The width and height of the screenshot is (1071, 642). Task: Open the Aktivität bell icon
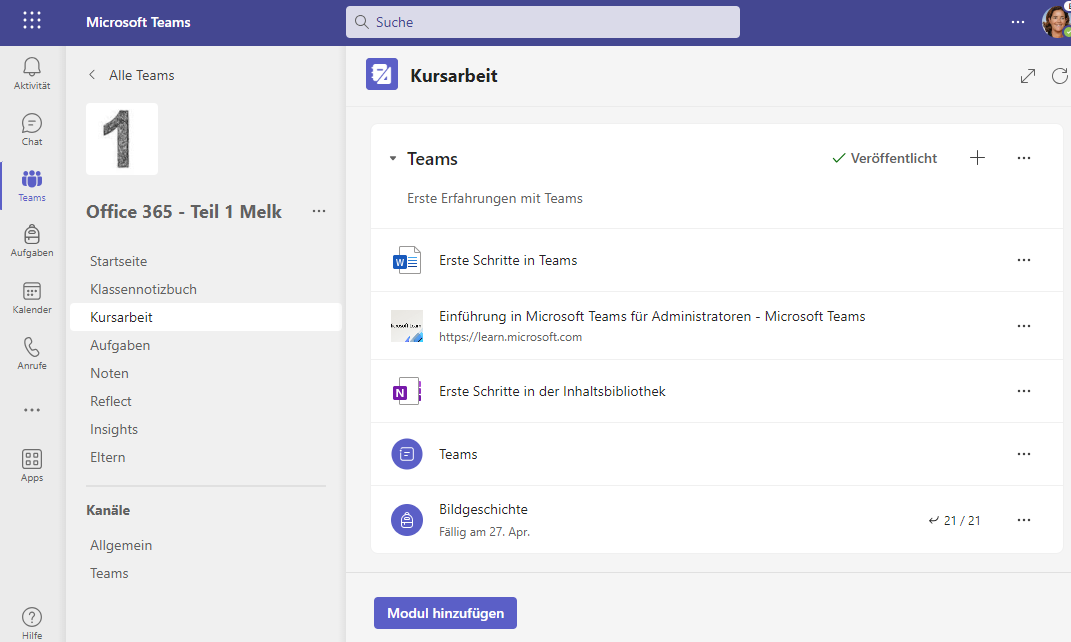[31, 68]
